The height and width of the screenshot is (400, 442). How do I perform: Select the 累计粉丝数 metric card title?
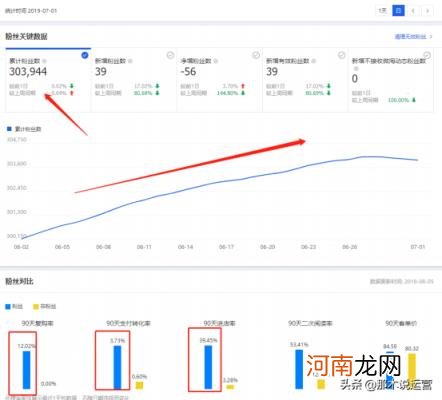click(x=24, y=61)
